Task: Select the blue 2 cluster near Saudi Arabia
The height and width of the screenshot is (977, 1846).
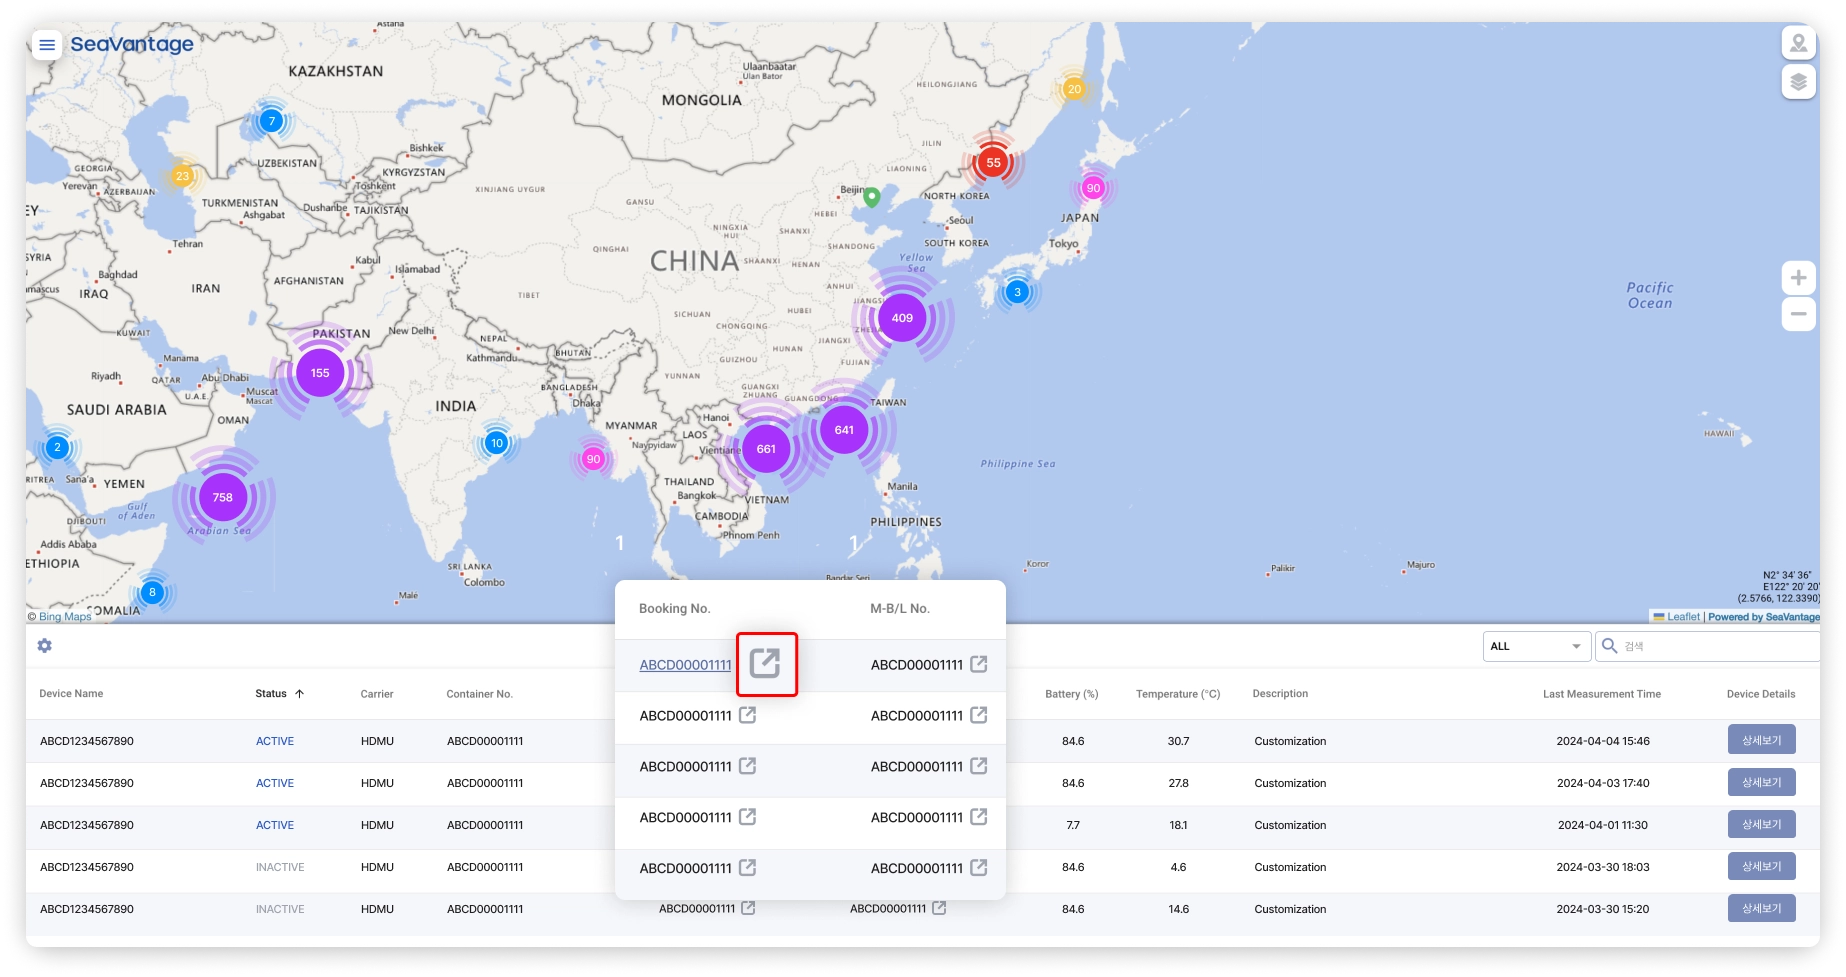Action: coord(57,447)
